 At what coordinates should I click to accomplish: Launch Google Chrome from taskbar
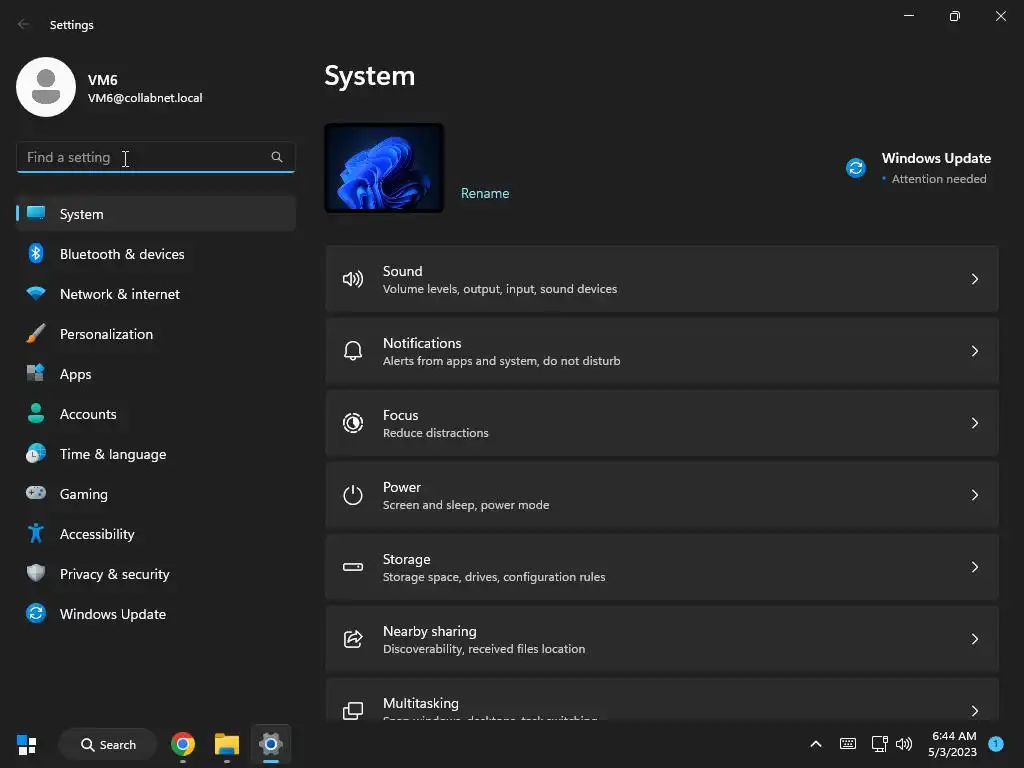(183, 744)
